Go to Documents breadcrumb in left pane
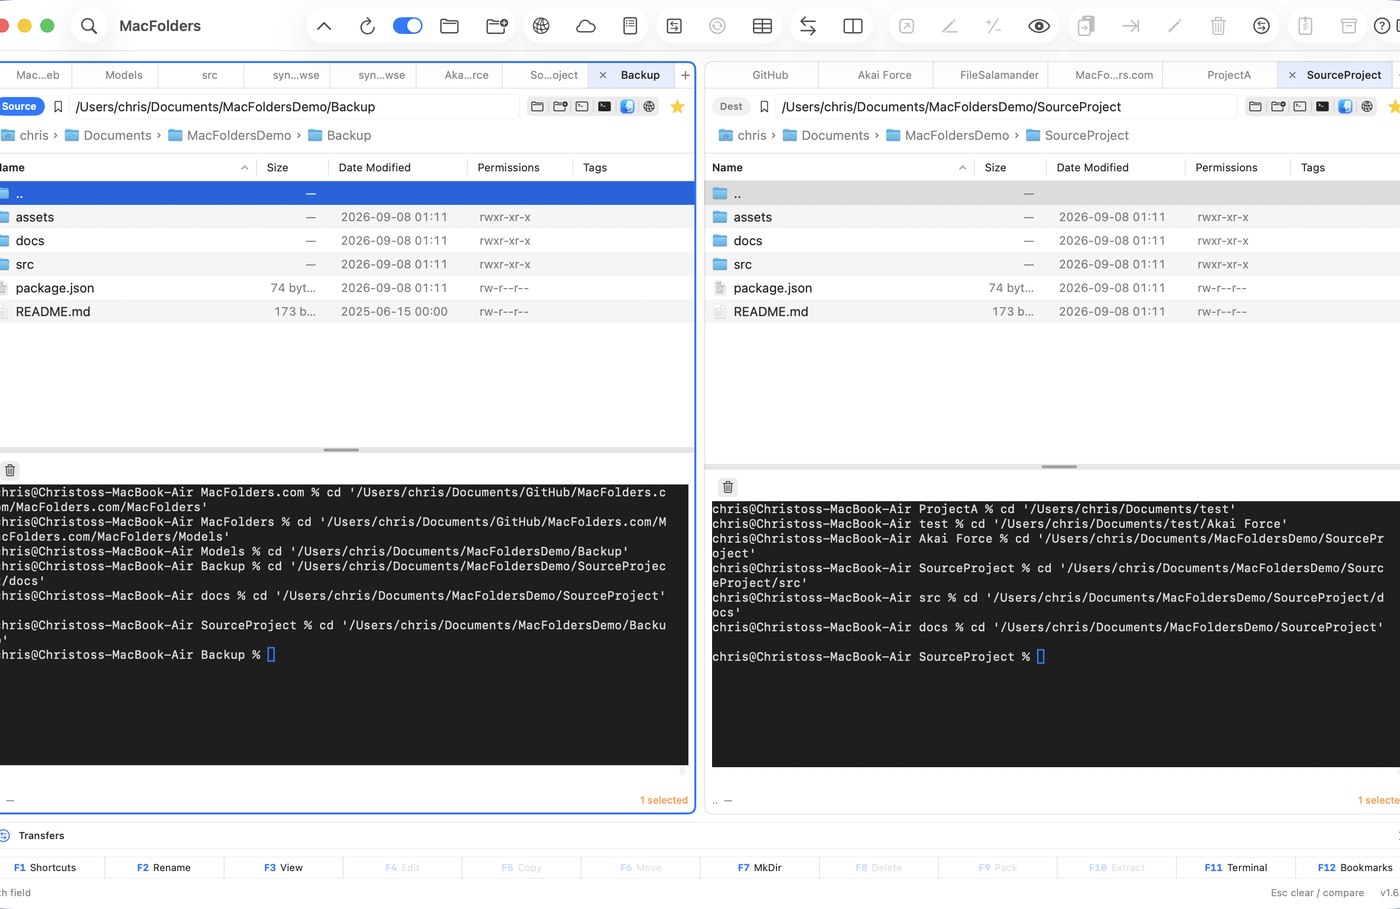This screenshot has height=909, width=1400. click(108, 135)
